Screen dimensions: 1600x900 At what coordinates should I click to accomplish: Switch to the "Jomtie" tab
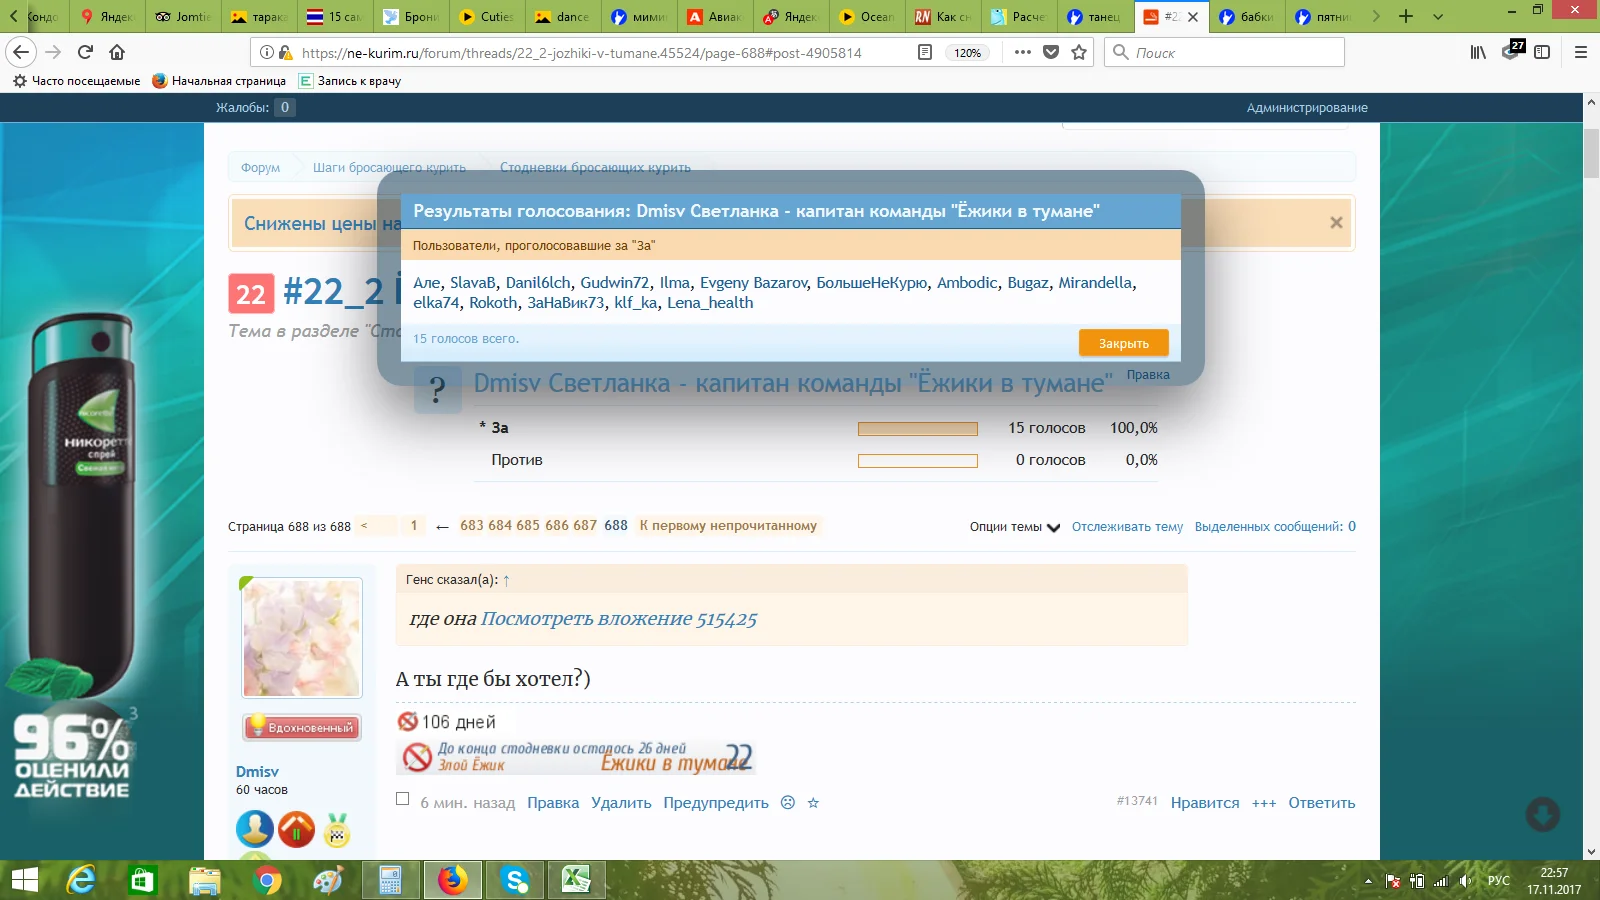click(184, 16)
